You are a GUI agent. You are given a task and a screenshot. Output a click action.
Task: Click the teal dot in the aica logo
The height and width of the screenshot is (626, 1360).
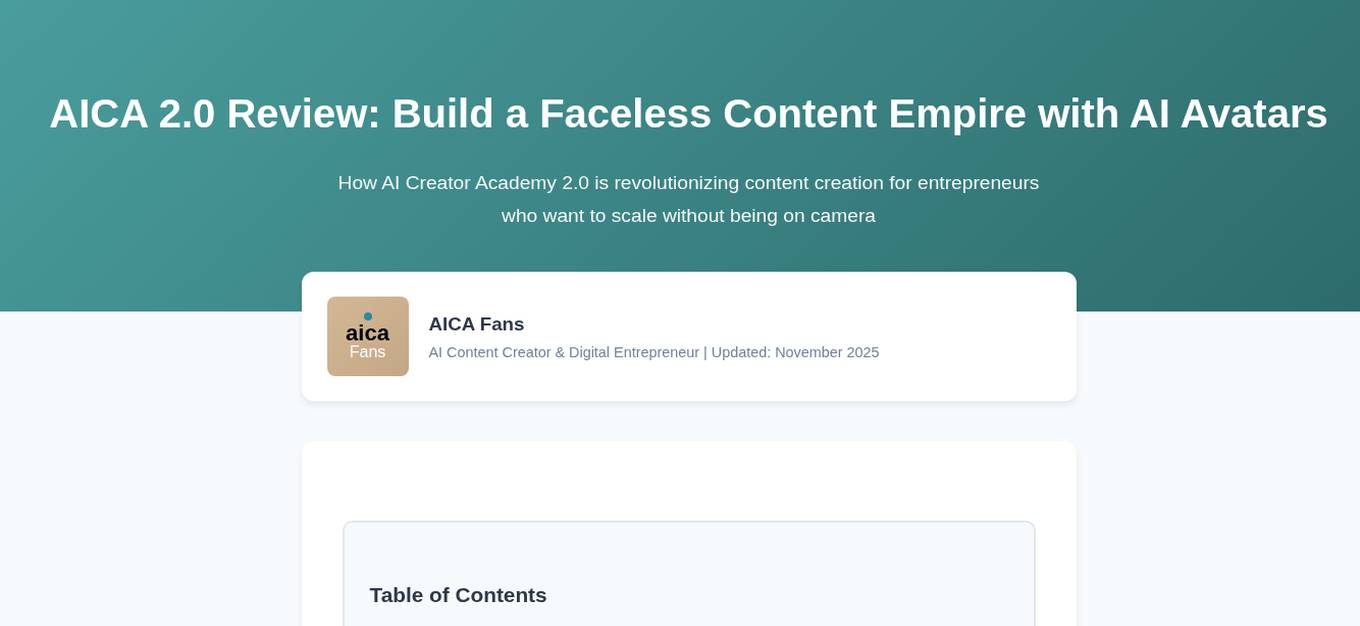(x=368, y=316)
